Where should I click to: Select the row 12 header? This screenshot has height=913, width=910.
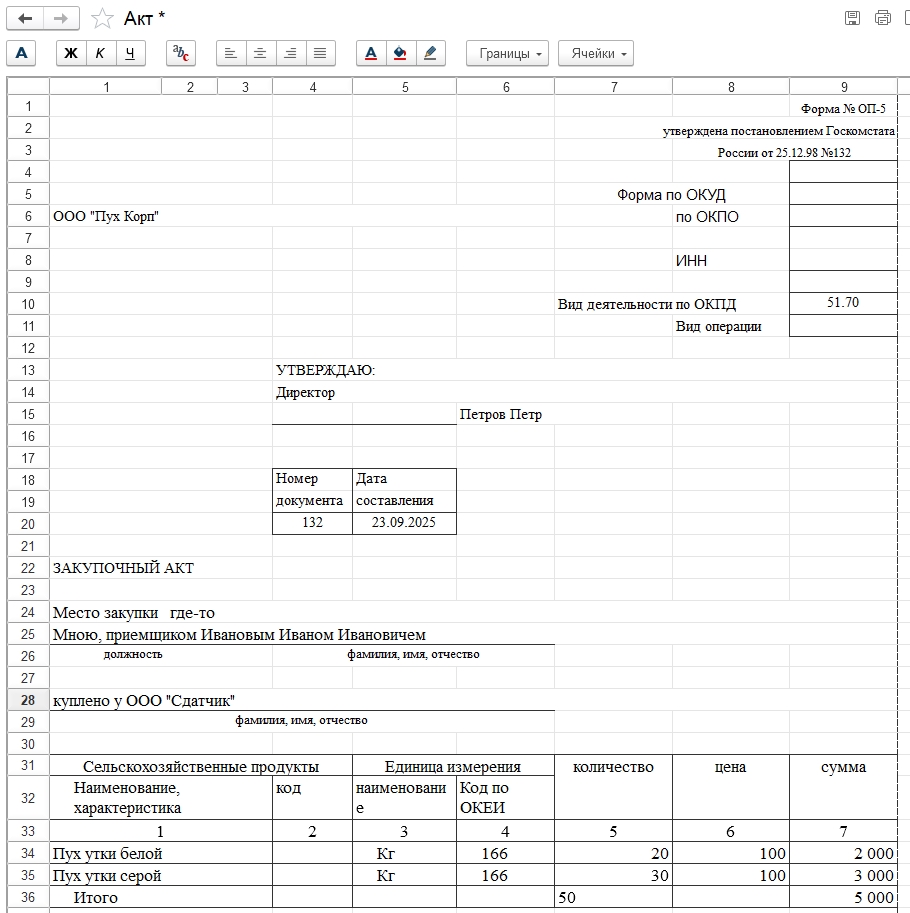(x=28, y=348)
